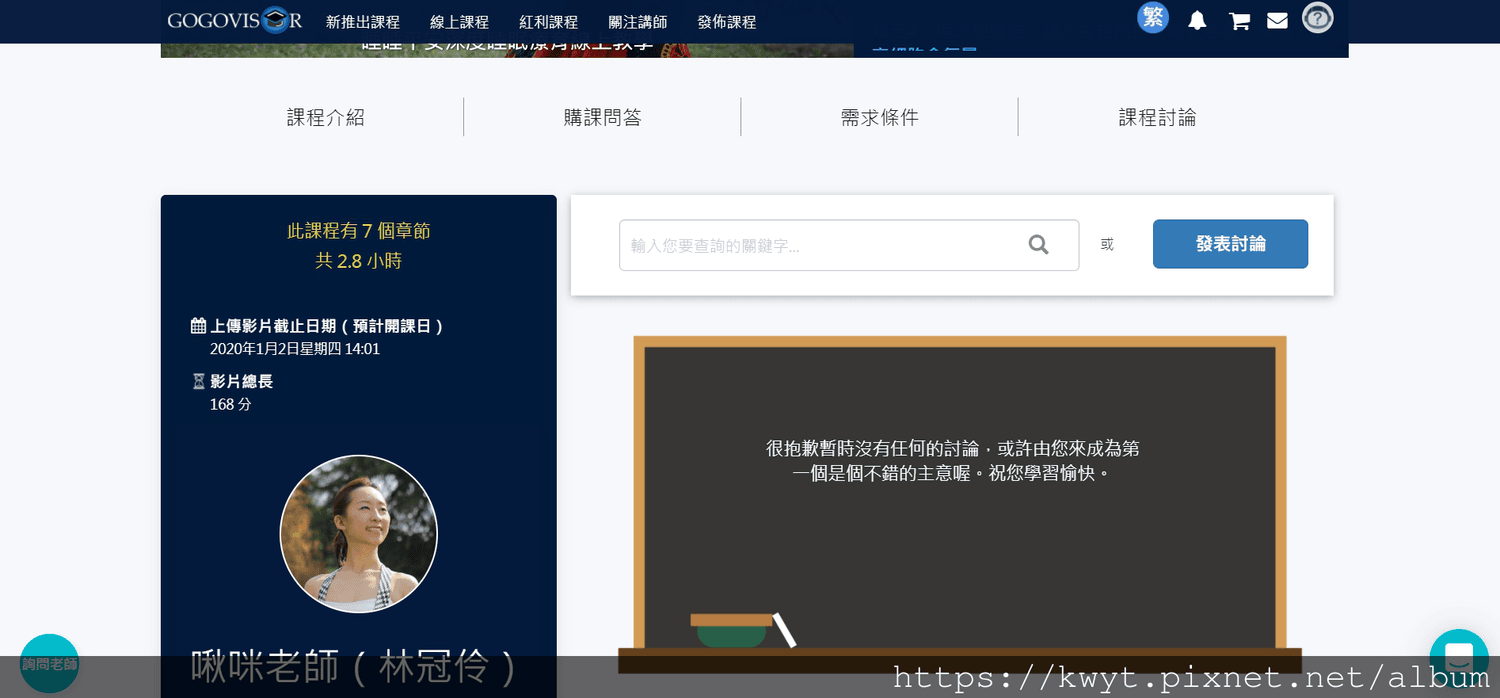The width and height of the screenshot is (1500, 698).
Task: Click the instructor profile photo
Action: point(359,534)
